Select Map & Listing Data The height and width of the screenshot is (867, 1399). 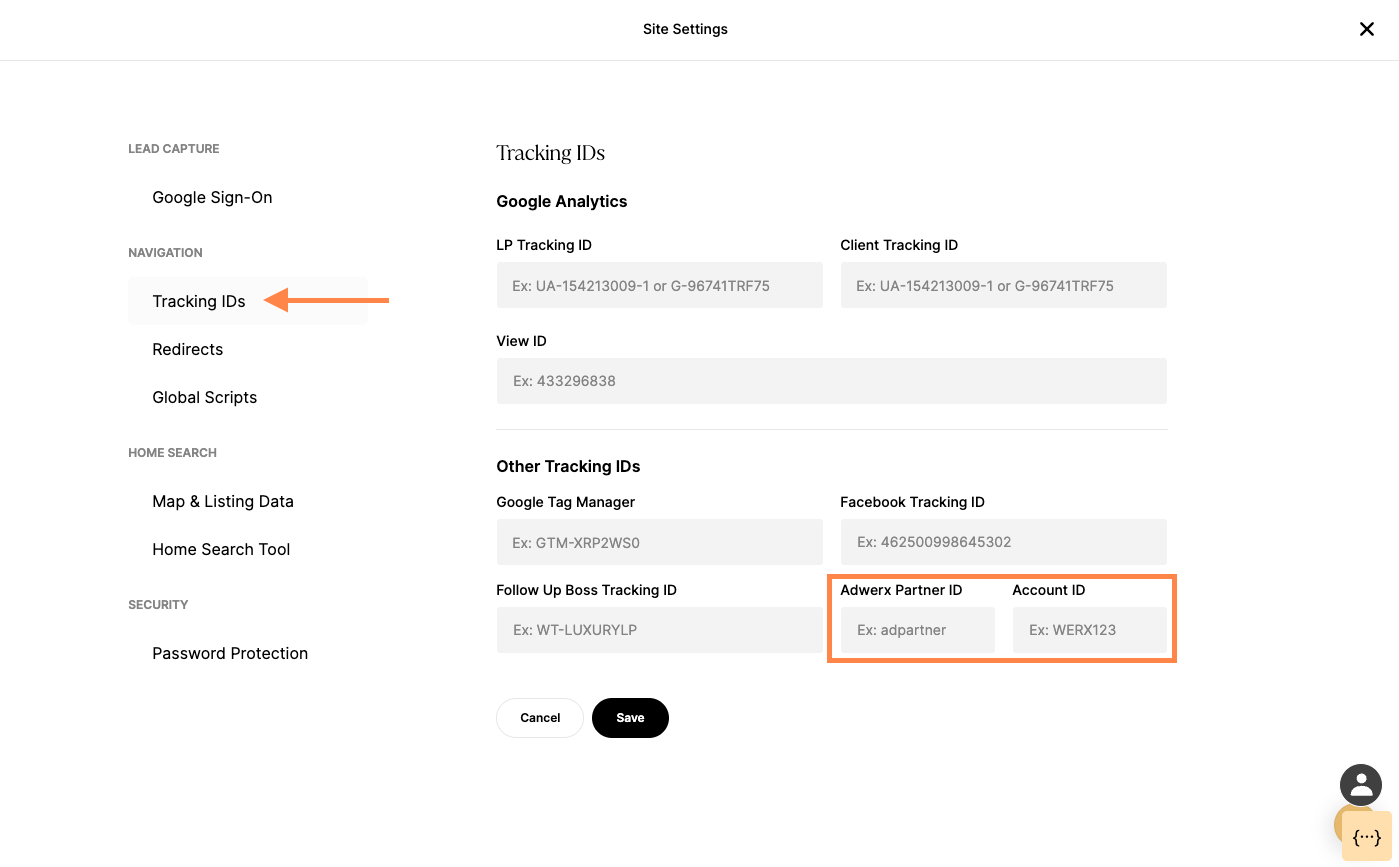coord(222,501)
